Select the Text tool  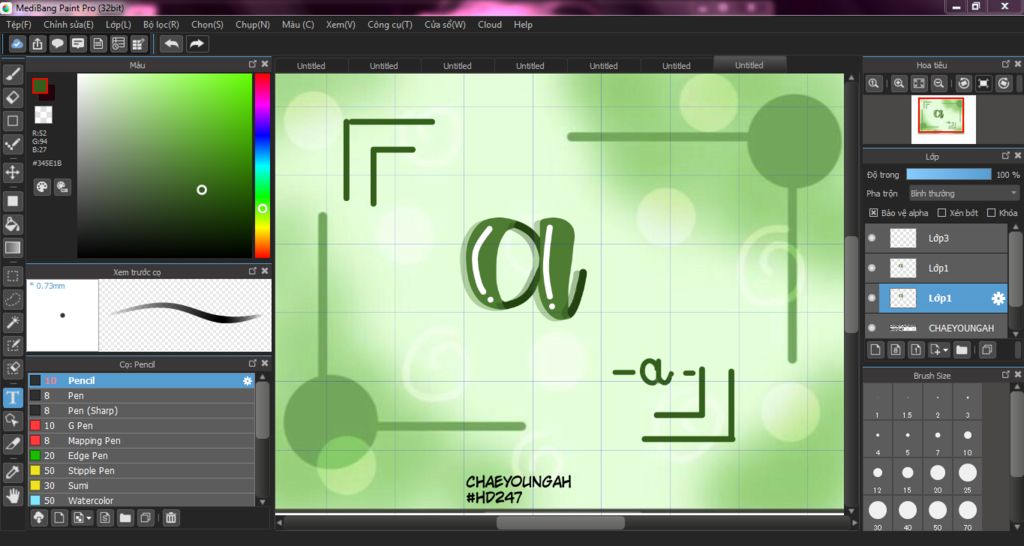pos(12,397)
